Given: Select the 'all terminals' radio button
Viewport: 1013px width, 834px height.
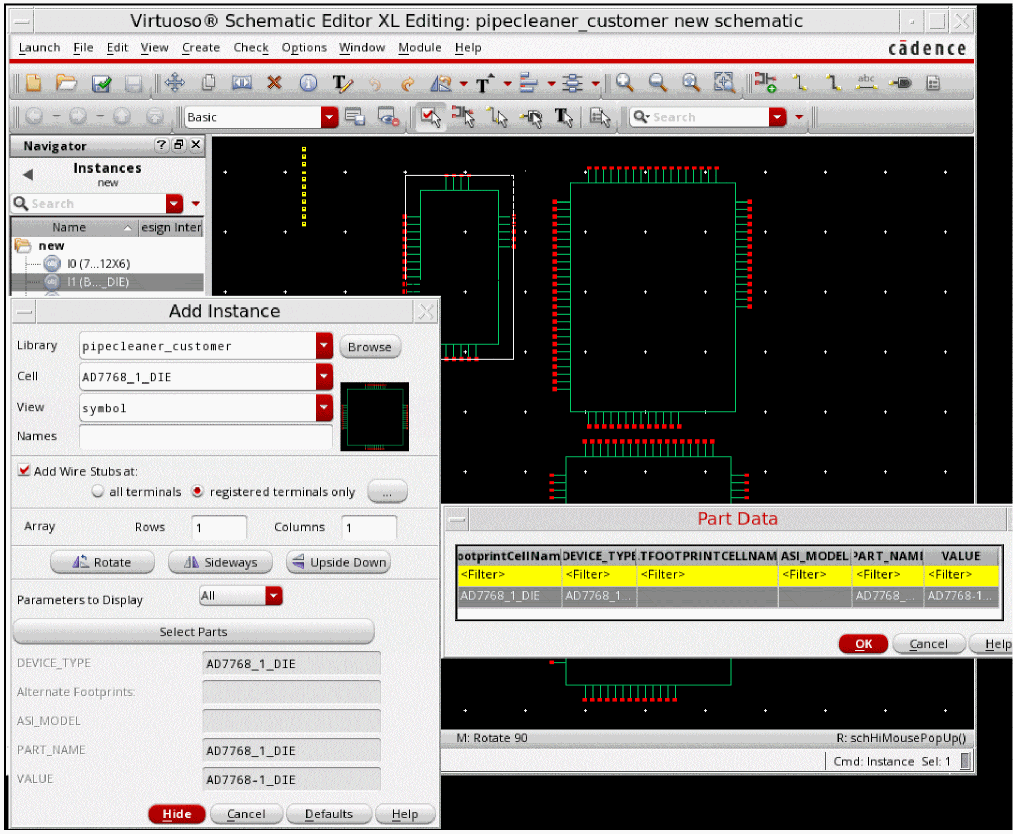Looking at the screenshot, I should tap(98, 492).
